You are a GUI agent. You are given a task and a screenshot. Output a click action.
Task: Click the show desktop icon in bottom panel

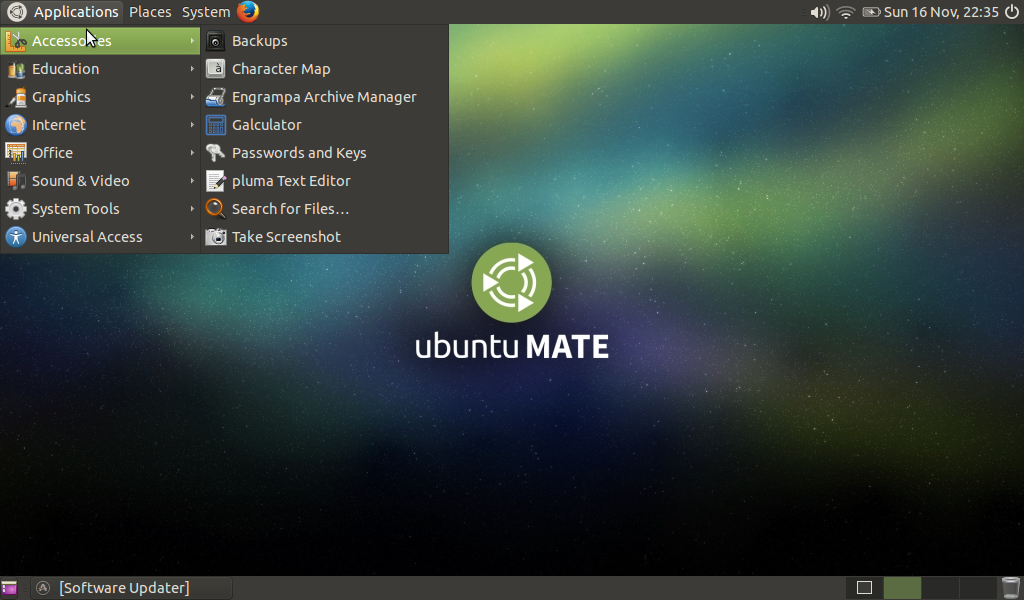click(x=9, y=588)
